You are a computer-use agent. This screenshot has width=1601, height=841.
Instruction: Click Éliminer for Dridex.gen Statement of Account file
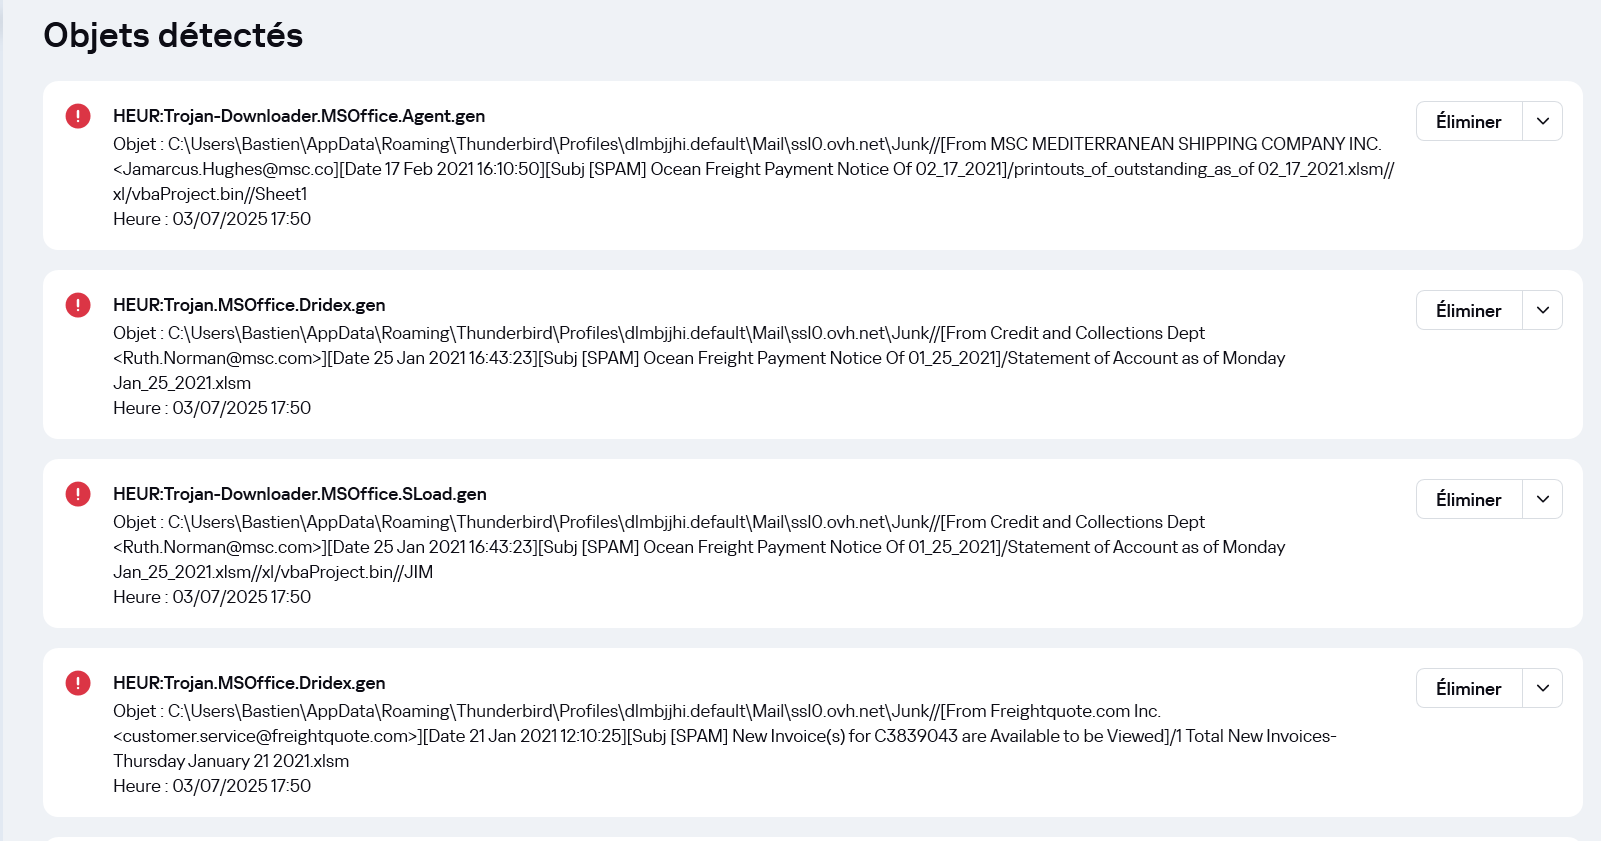coord(1469,310)
